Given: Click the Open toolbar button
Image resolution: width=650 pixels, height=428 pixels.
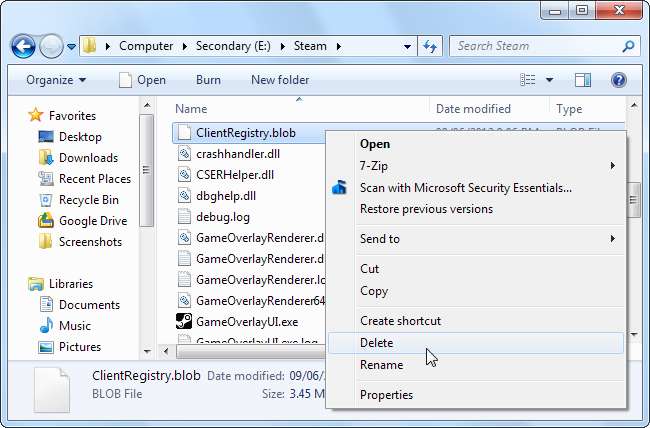Looking at the screenshot, I should 142,80.
